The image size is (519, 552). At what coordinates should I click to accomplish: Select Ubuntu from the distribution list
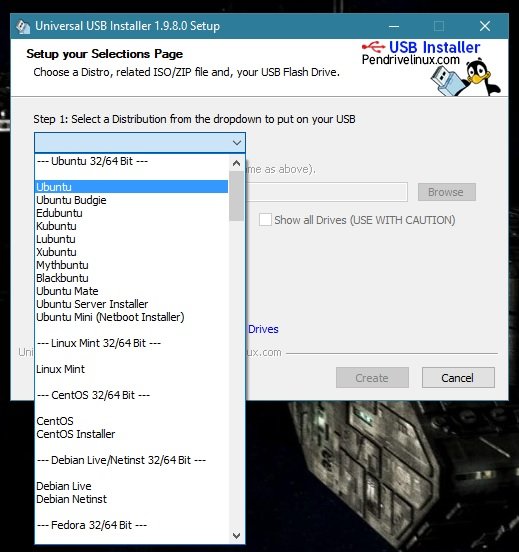pyautogui.click(x=131, y=187)
